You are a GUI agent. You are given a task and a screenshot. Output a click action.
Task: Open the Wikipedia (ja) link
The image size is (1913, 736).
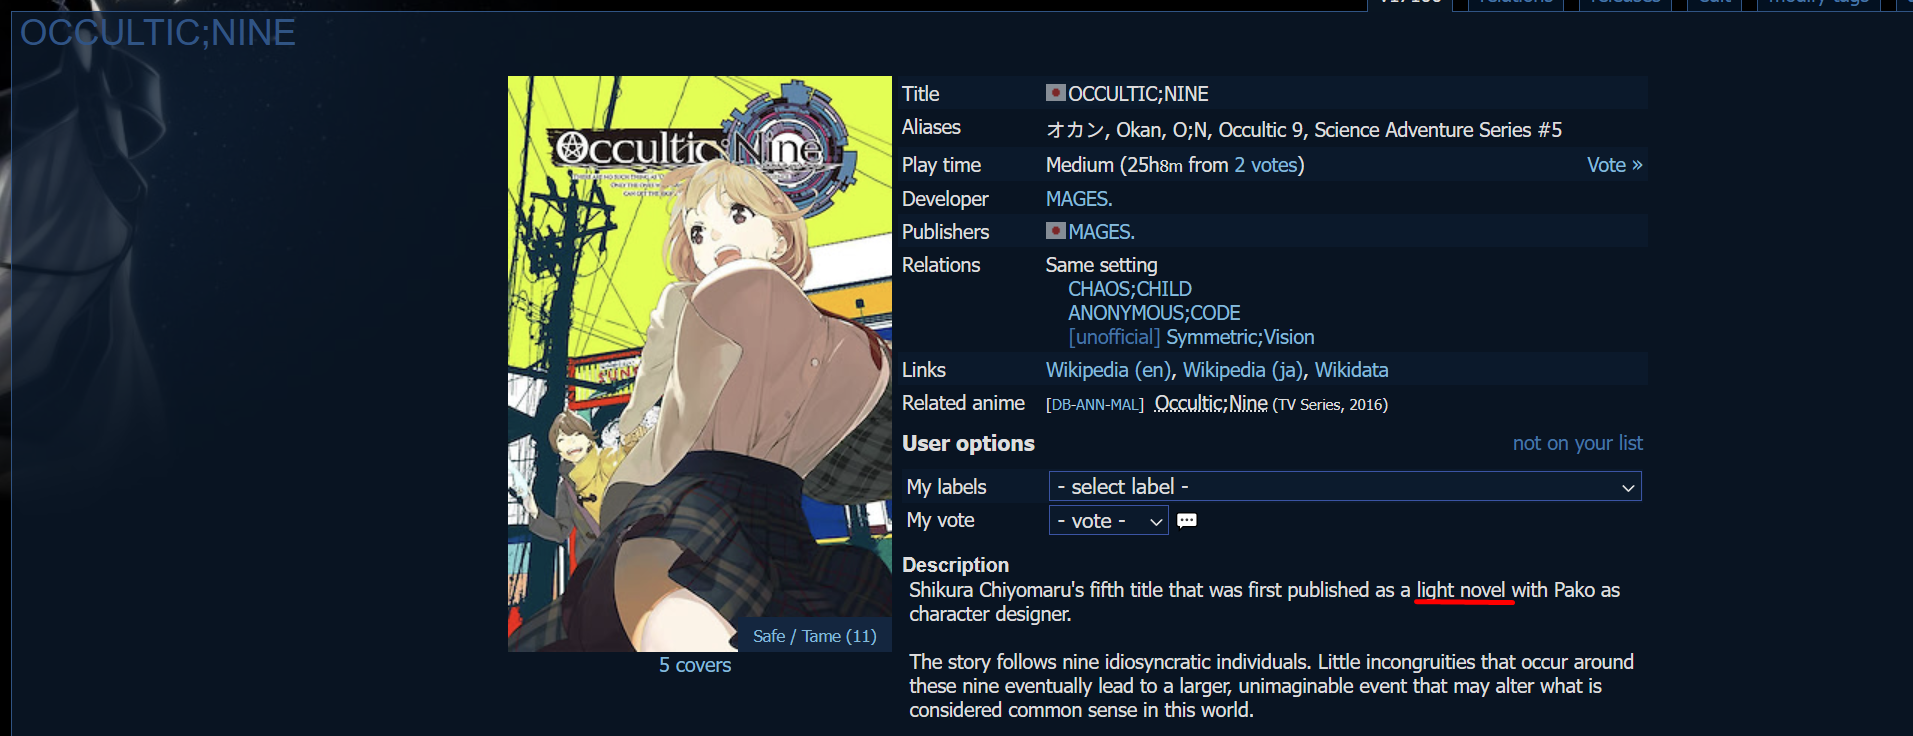(x=1243, y=370)
